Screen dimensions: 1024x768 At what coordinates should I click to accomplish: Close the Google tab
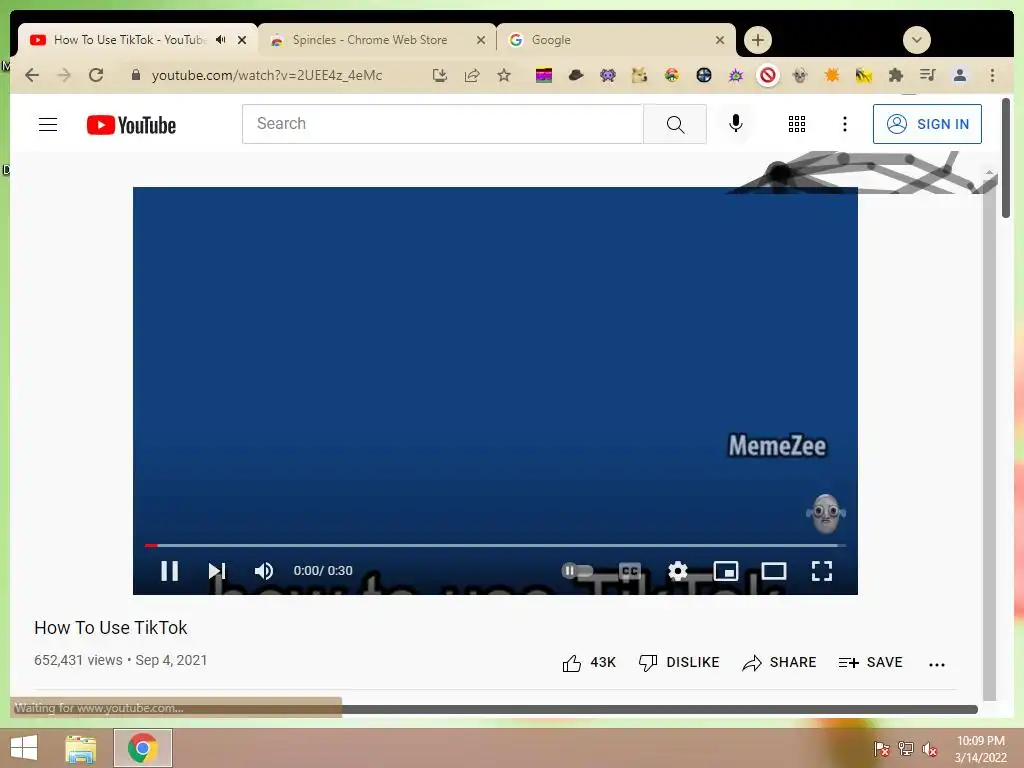tap(720, 40)
